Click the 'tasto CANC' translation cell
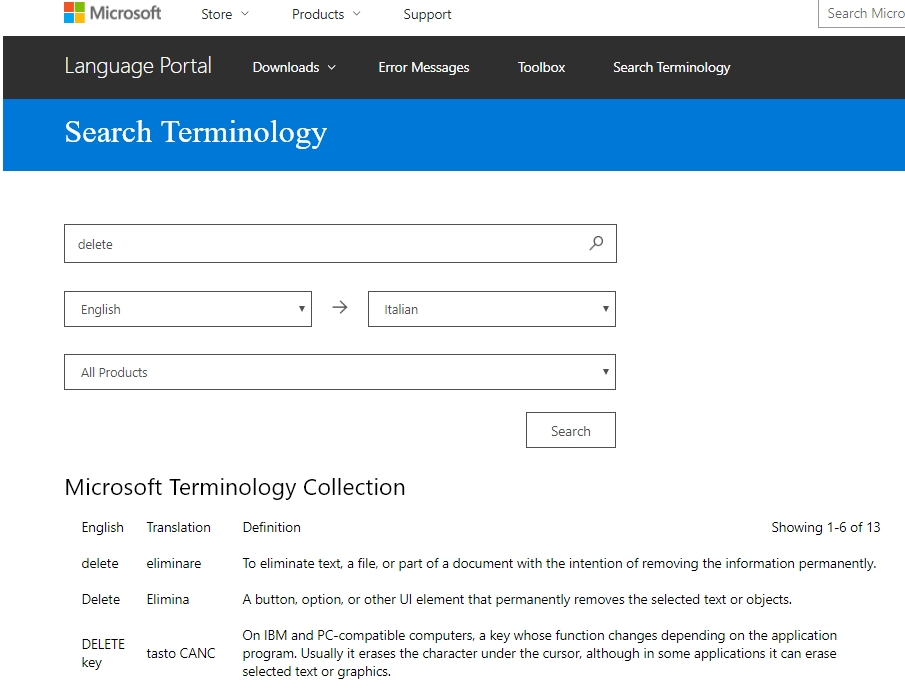 [181, 653]
